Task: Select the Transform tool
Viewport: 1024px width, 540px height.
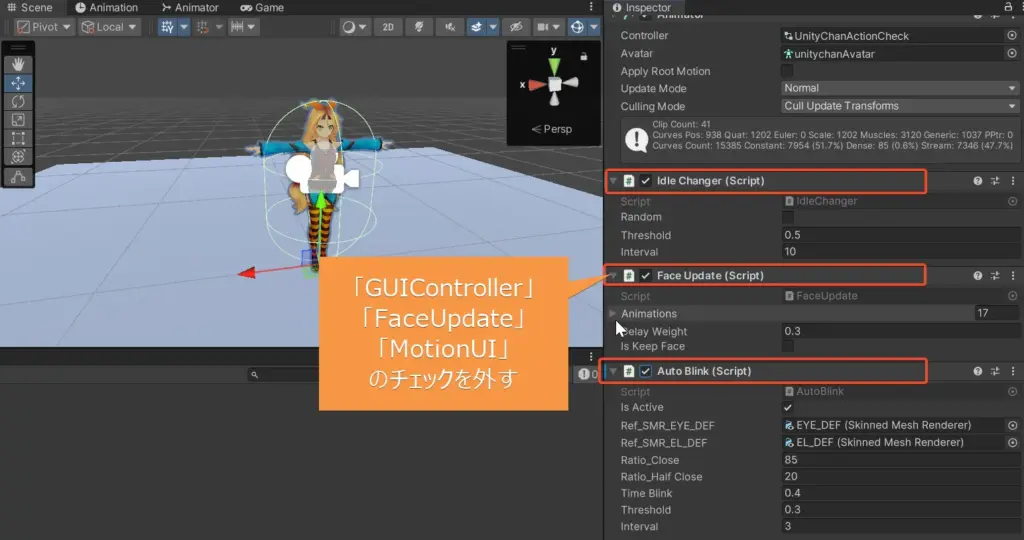Action: pyautogui.click(x=18, y=156)
